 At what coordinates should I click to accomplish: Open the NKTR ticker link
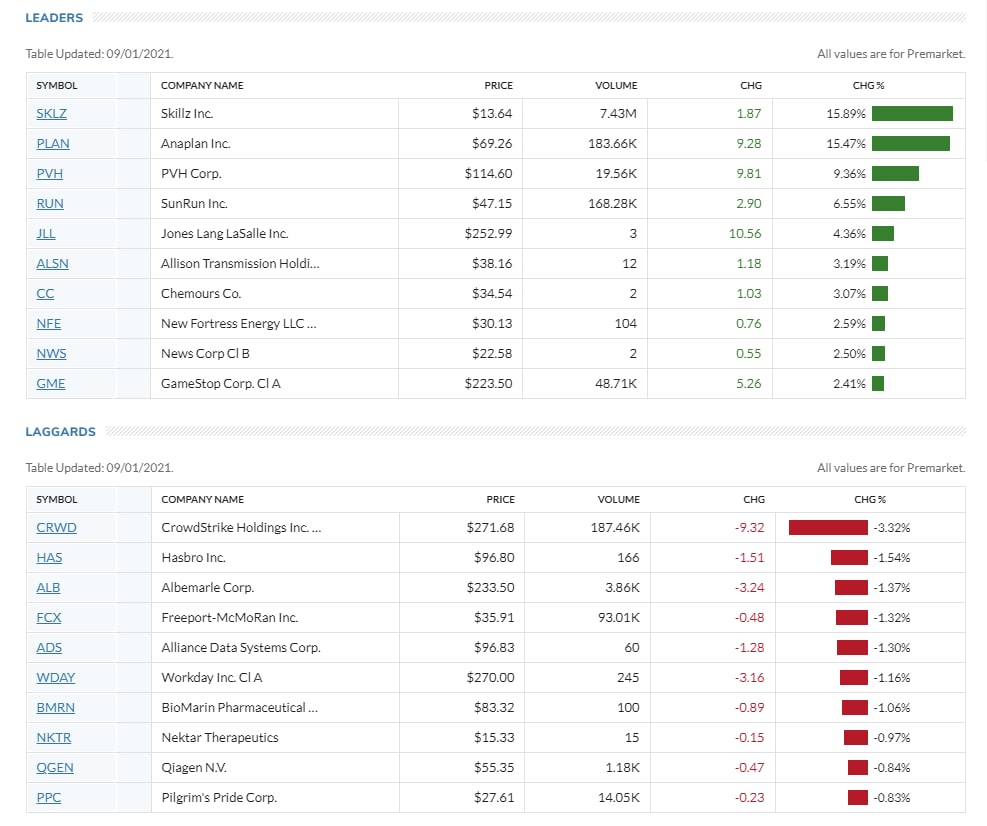pyautogui.click(x=54, y=738)
